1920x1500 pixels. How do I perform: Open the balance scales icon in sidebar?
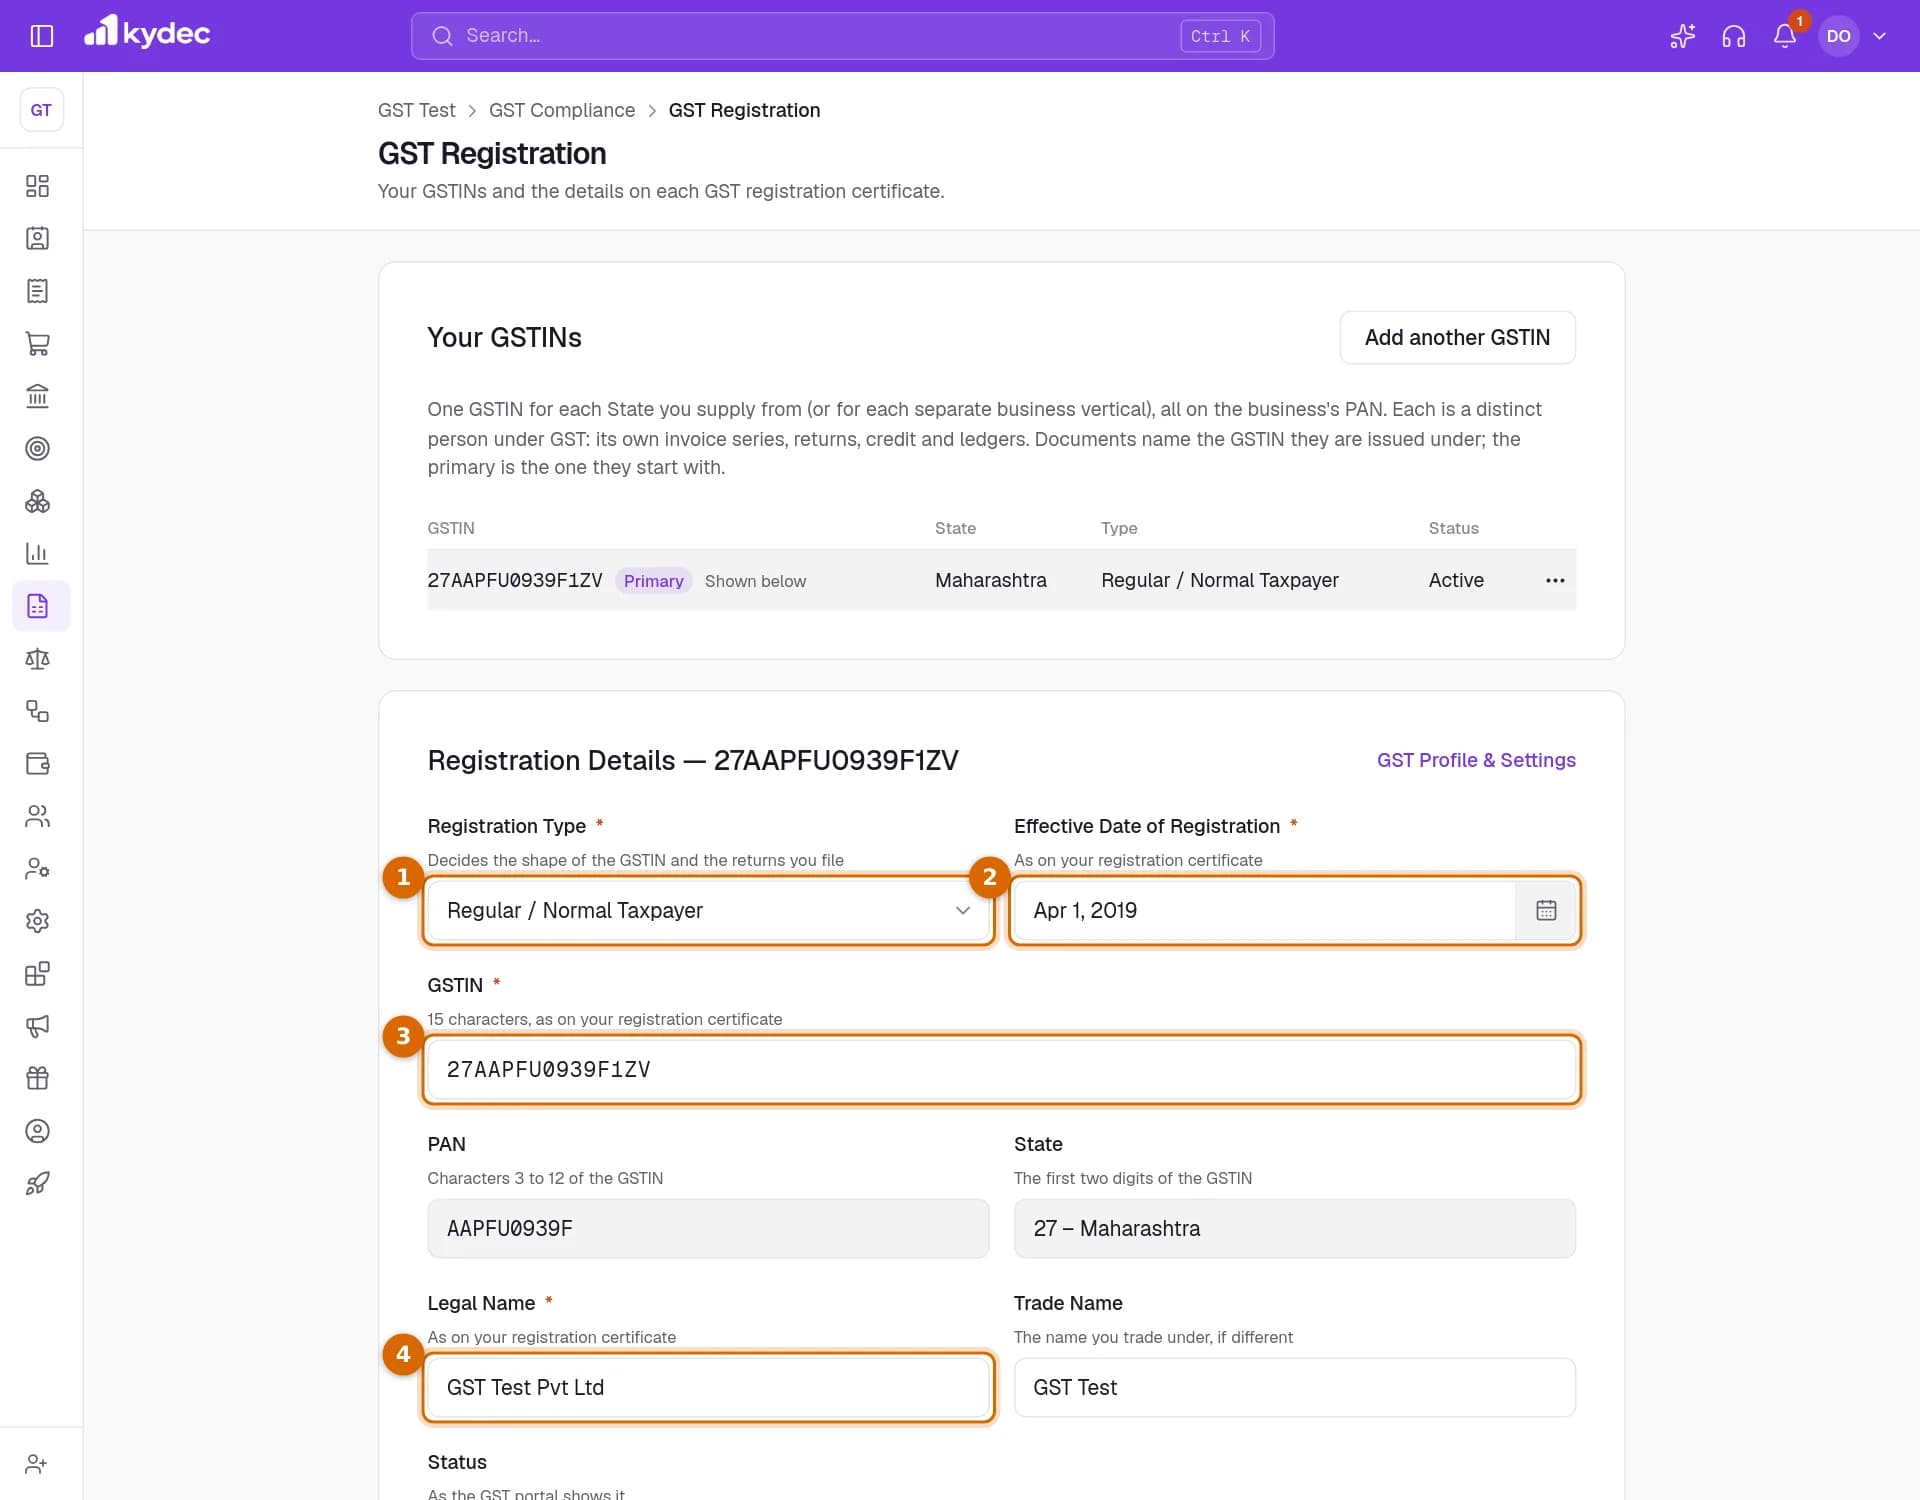pos(37,658)
